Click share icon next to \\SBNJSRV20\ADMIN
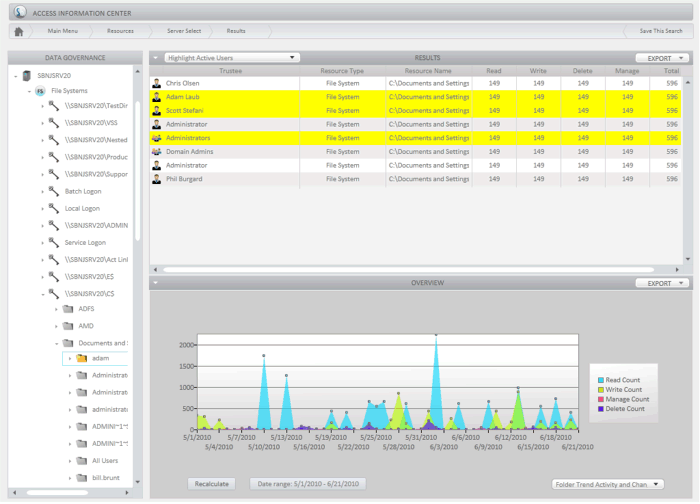The height and width of the screenshot is (504, 700). [x=54, y=225]
